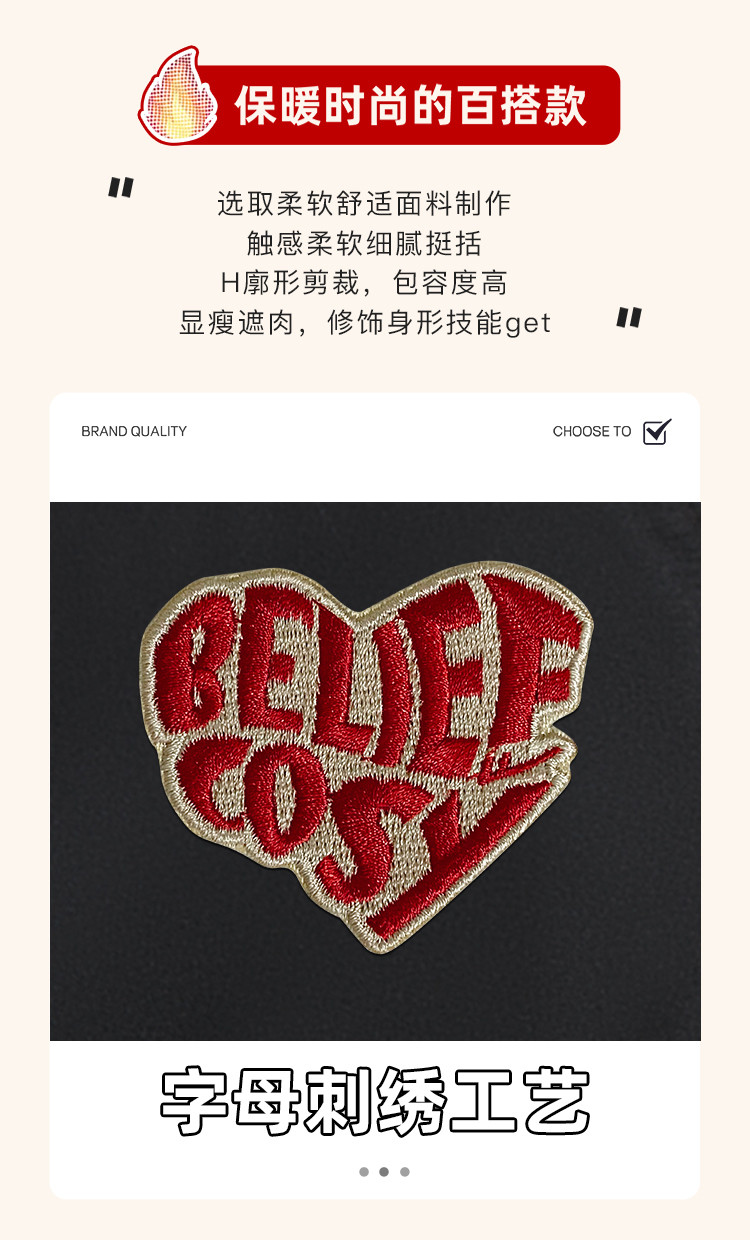Click the opening quotation mark icon
Image resolution: width=750 pixels, height=1240 pixels.
[121, 188]
